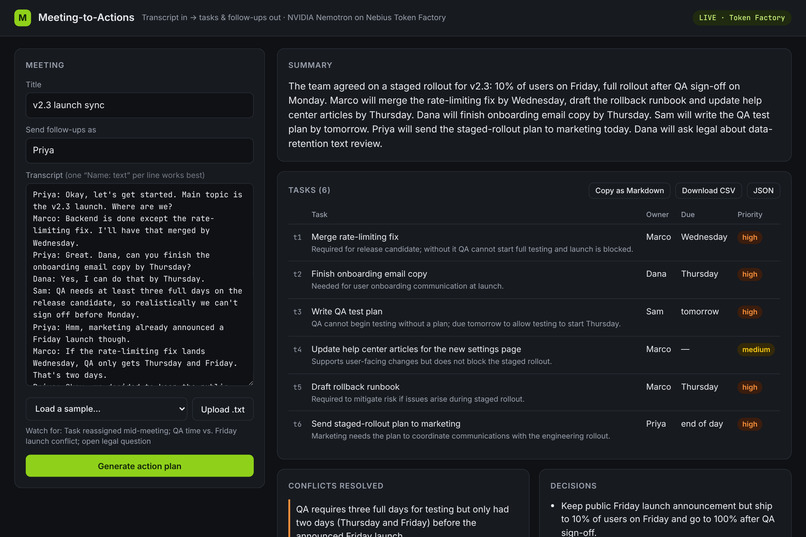Select Send staged-rollout plan to marketing task
The width and height of the screenshot is (806, 537).
(x=534, y=429)
